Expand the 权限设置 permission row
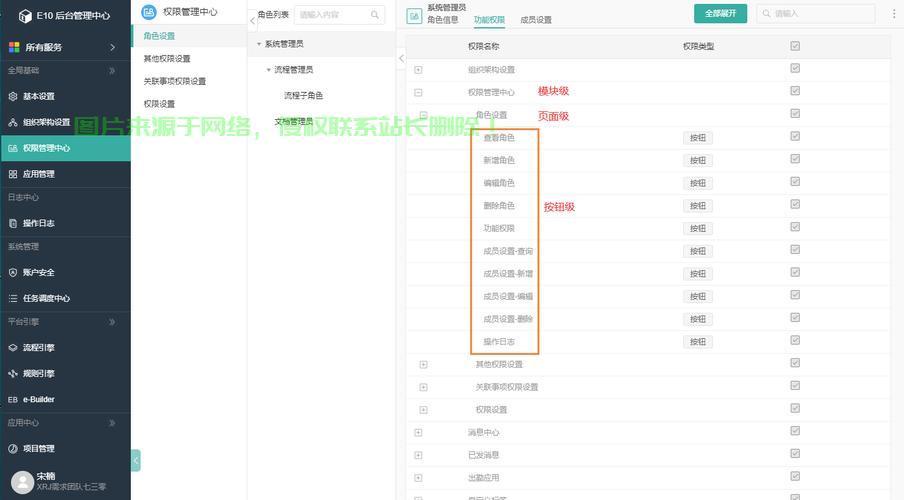The height and width of the screenshot is (500, 904). 423,409
